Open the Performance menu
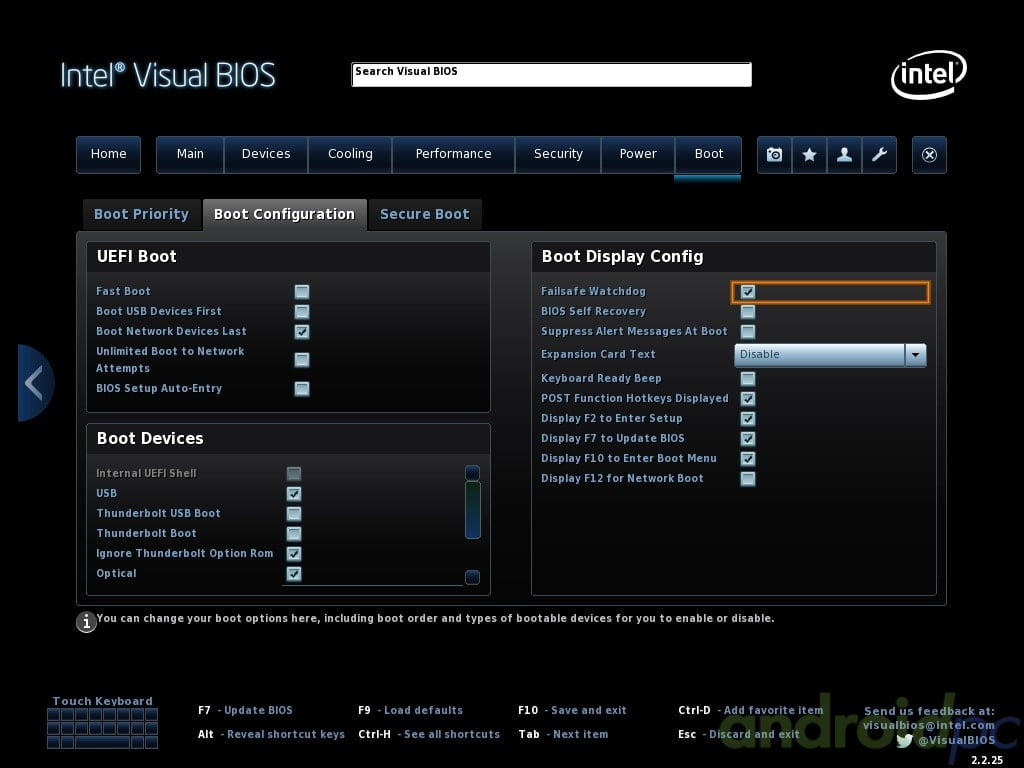 [x=453, y=154]
